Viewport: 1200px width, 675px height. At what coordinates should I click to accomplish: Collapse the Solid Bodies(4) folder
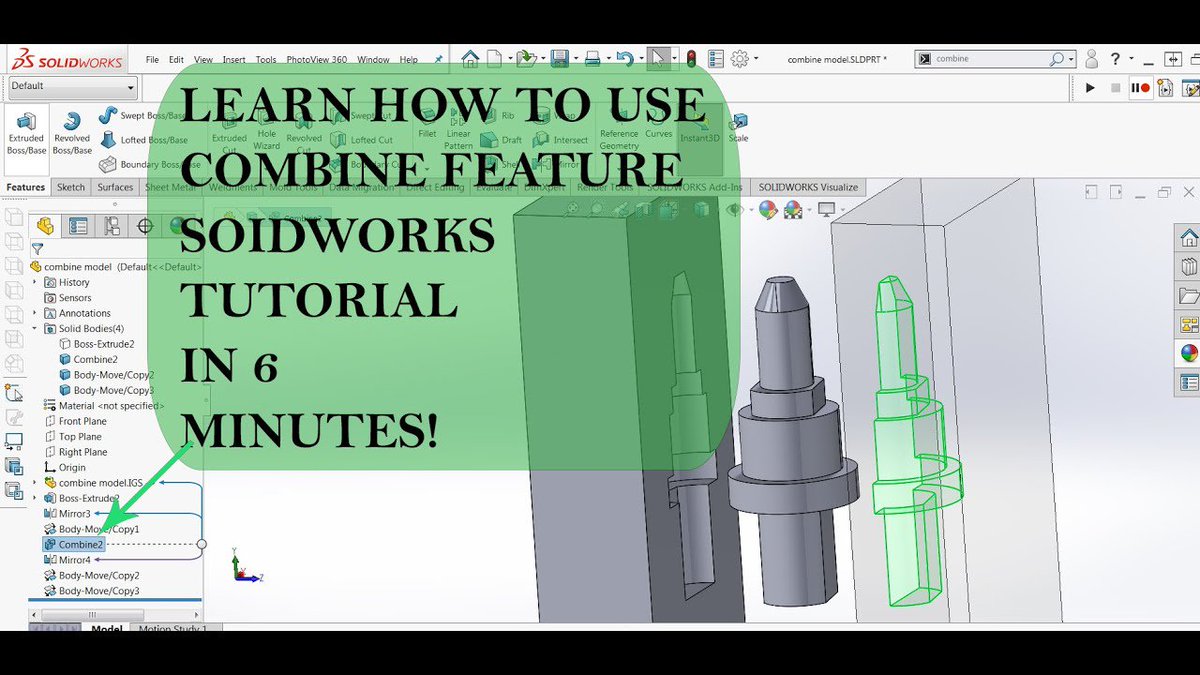35,328
